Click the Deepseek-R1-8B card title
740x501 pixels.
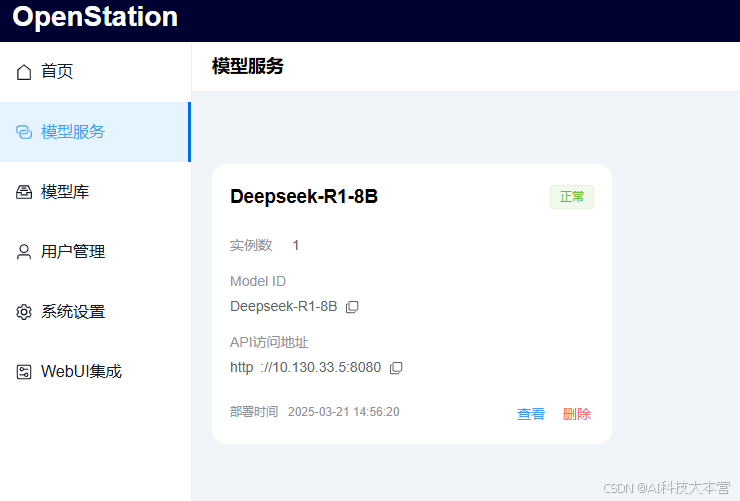click(304, 196)
